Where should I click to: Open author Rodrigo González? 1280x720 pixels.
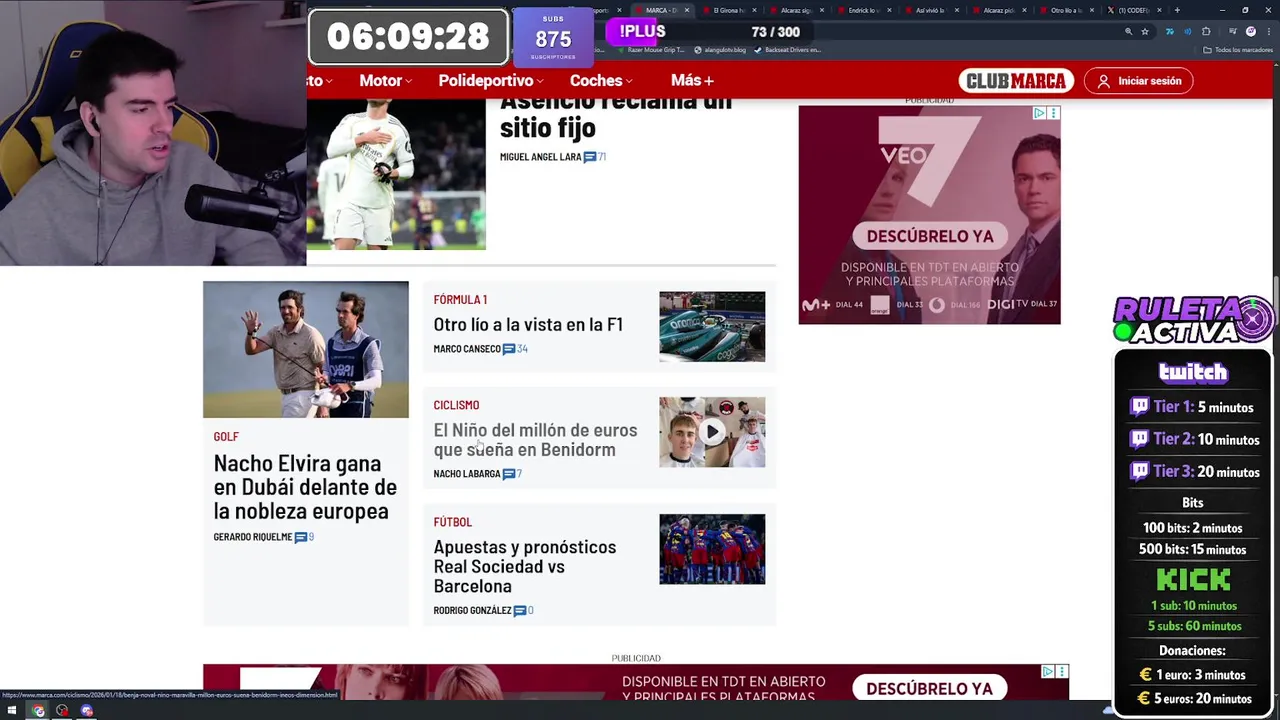click(472, 611)
